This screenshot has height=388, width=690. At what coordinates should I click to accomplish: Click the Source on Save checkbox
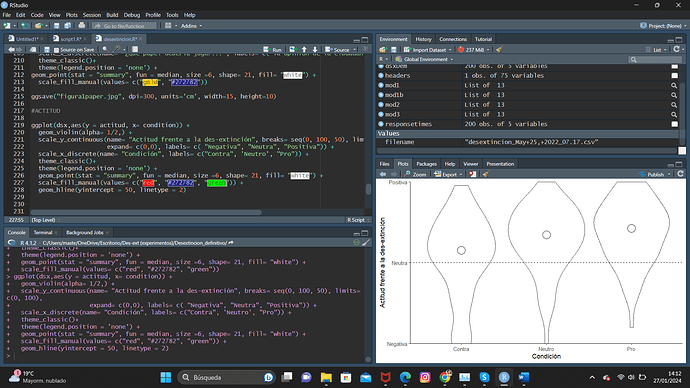click(x=56, y=50)
